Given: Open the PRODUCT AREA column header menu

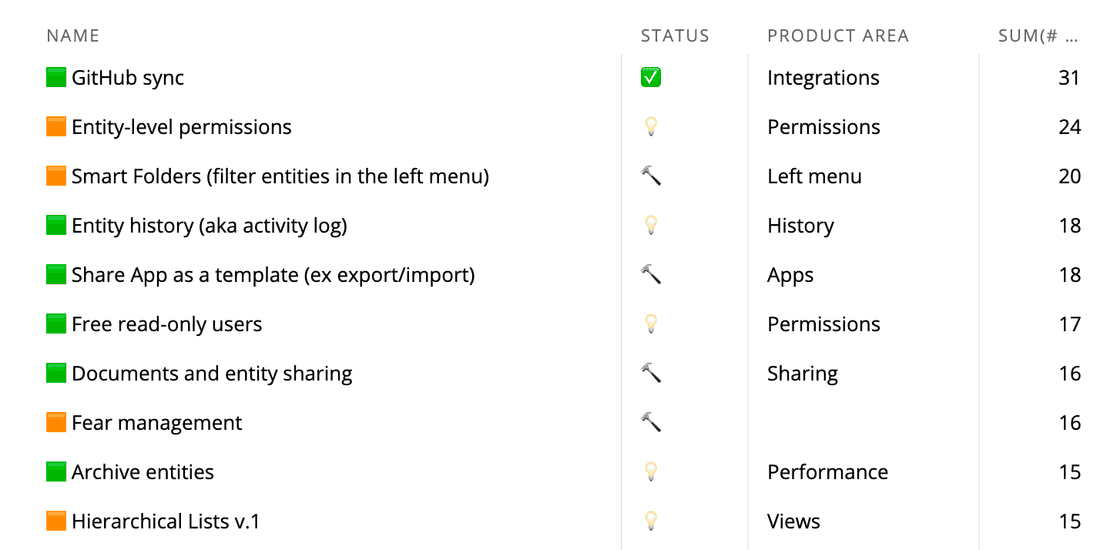Looking at the screenshot, I should [838, 36].
